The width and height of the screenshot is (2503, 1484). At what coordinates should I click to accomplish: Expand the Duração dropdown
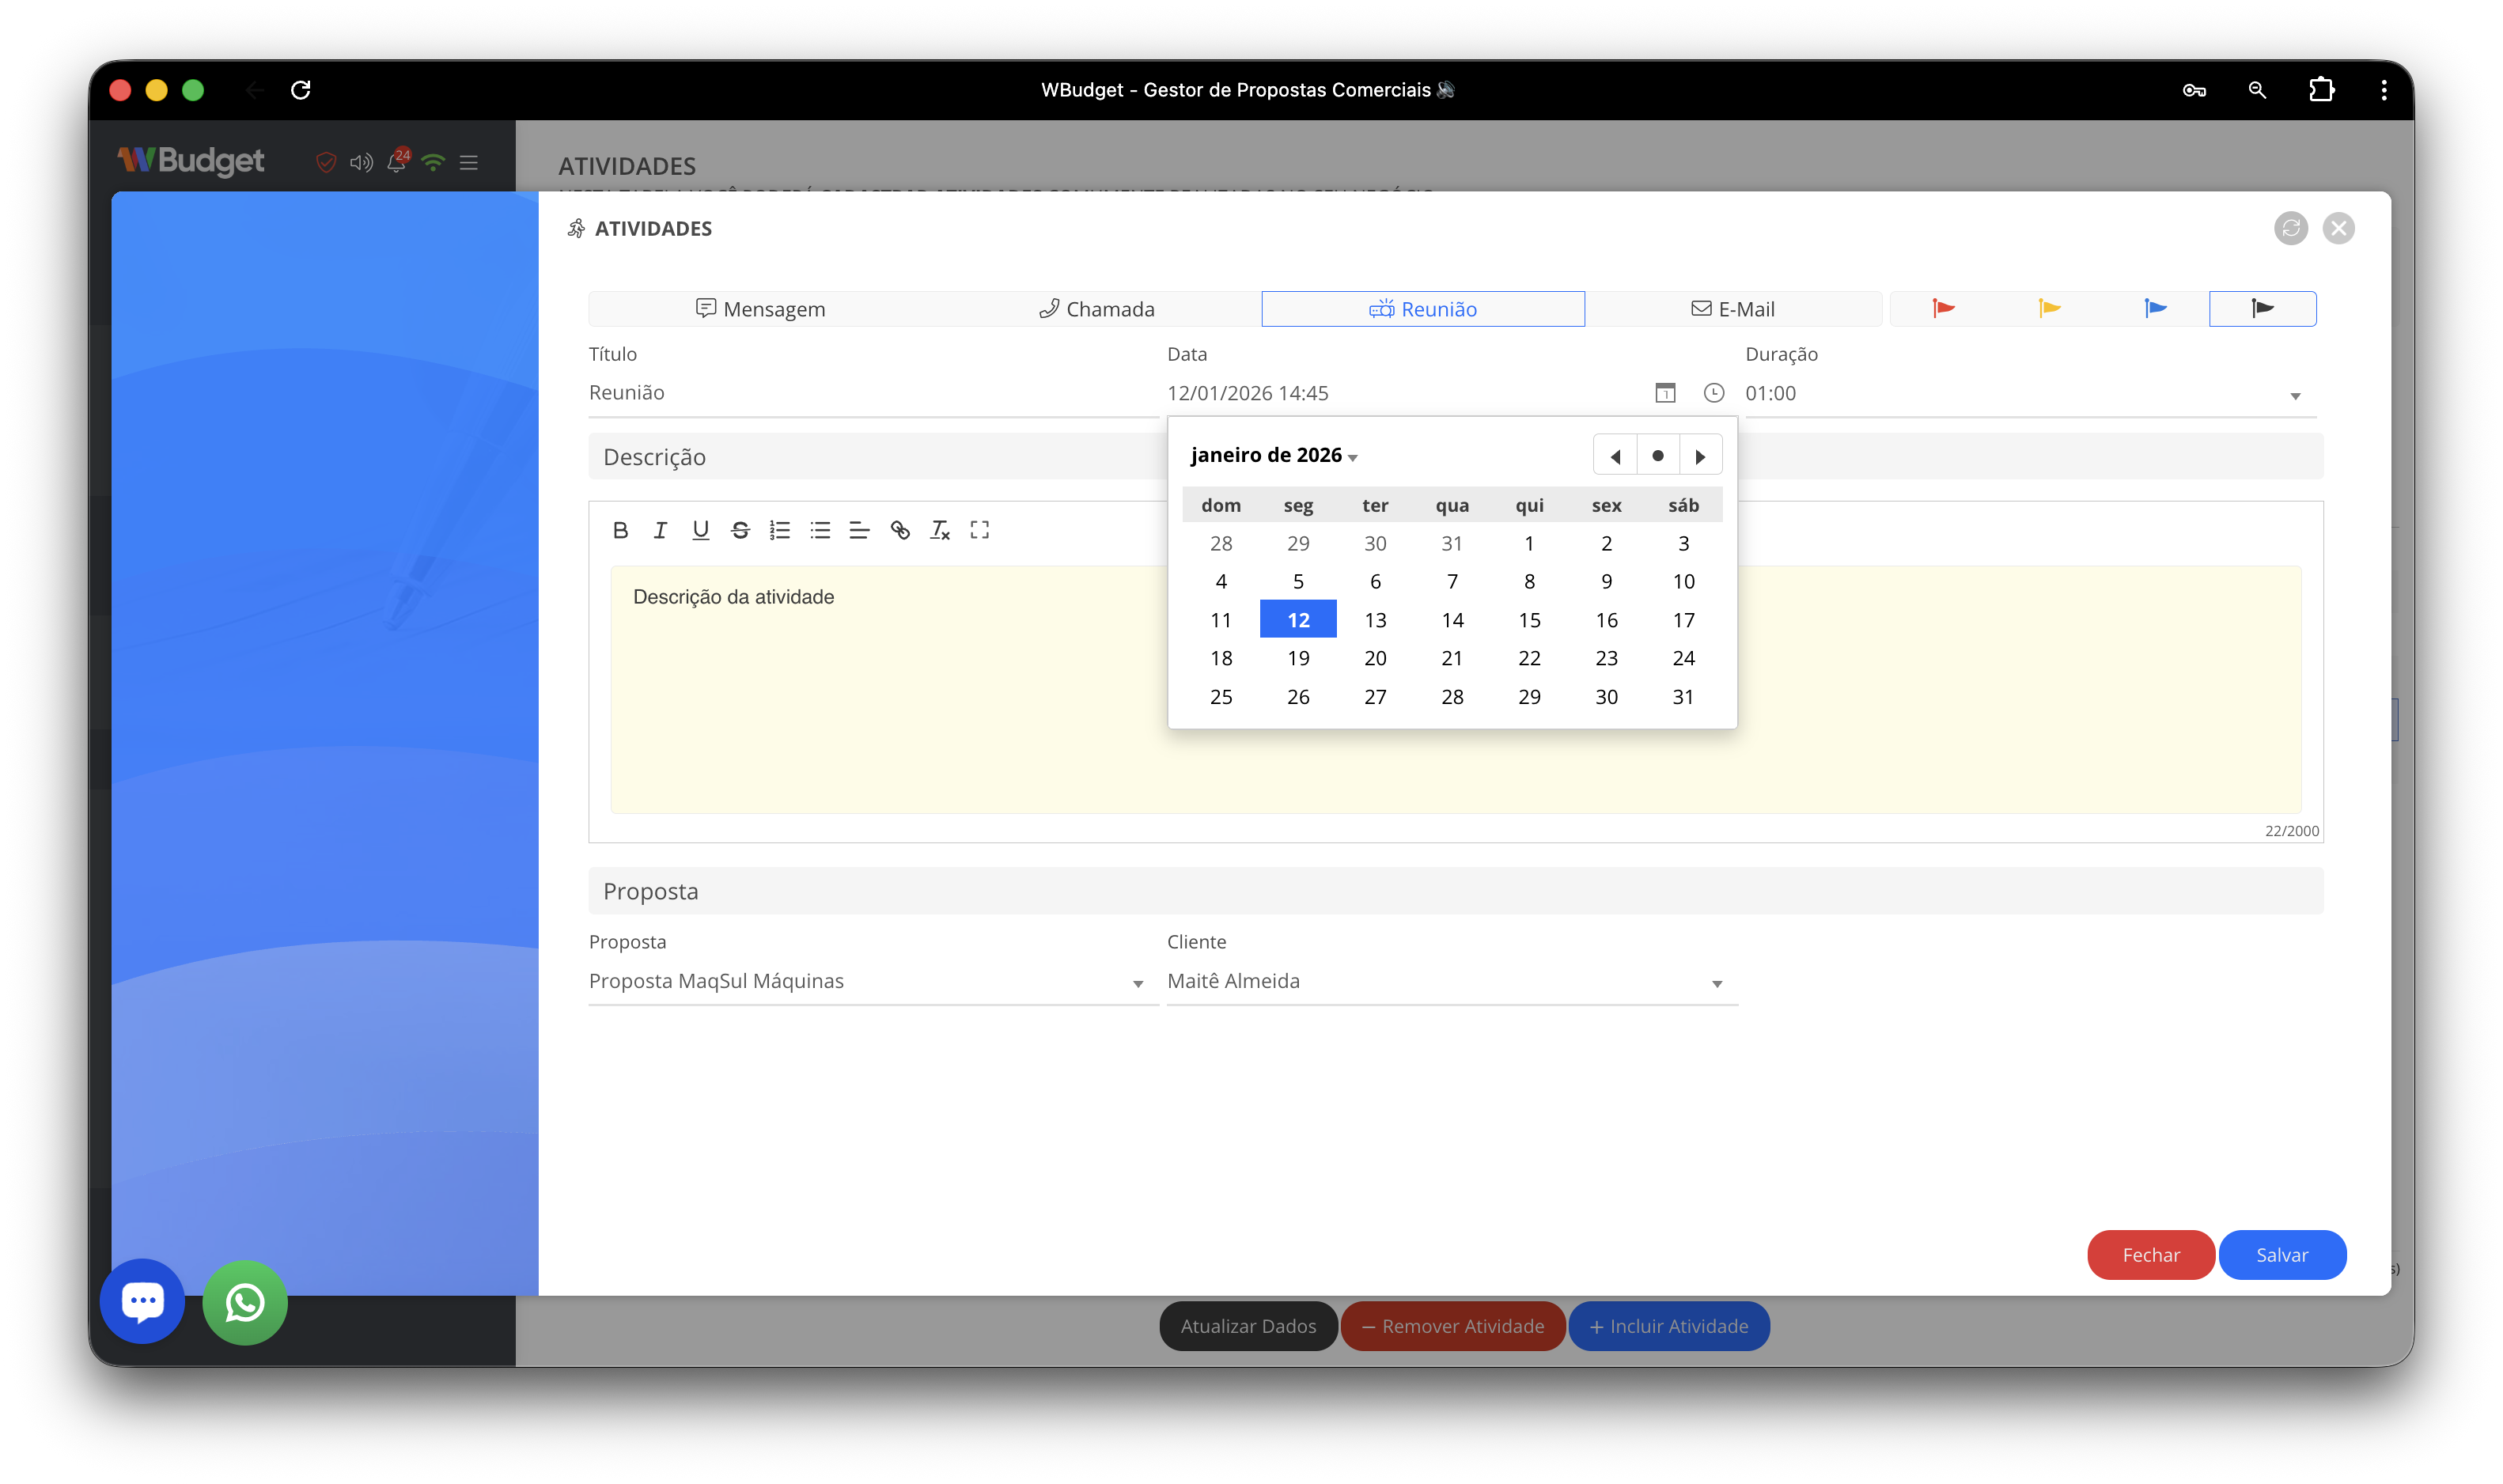(x=2295, y=396)
